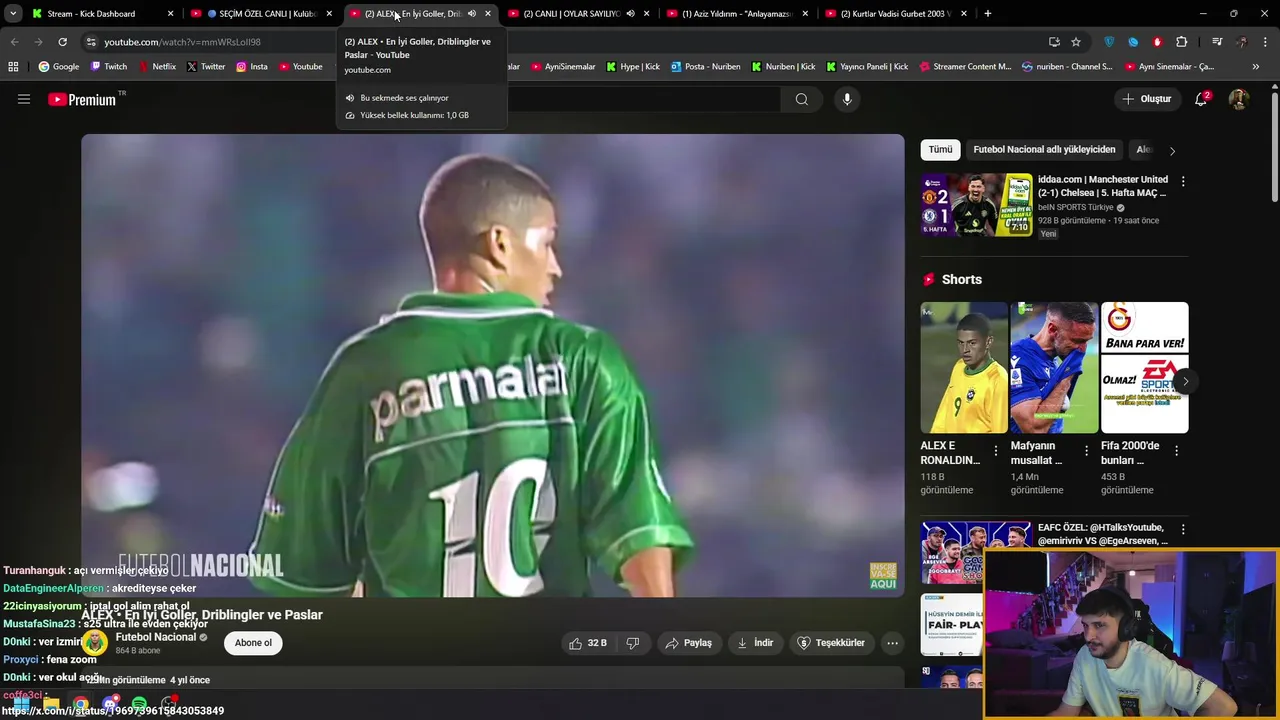Bookmark this page with the star
The image size is (1280, 720).
pyautogui.click(x=1076, y=42)
